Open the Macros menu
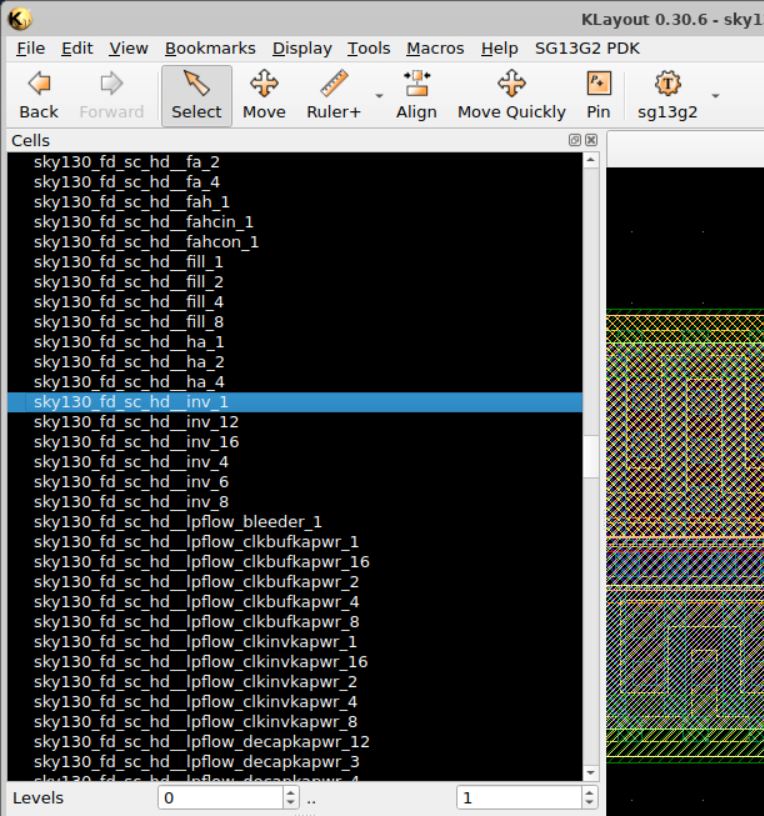Image resolution: width=764 pixels, height=816 pixels. point(435,48)
